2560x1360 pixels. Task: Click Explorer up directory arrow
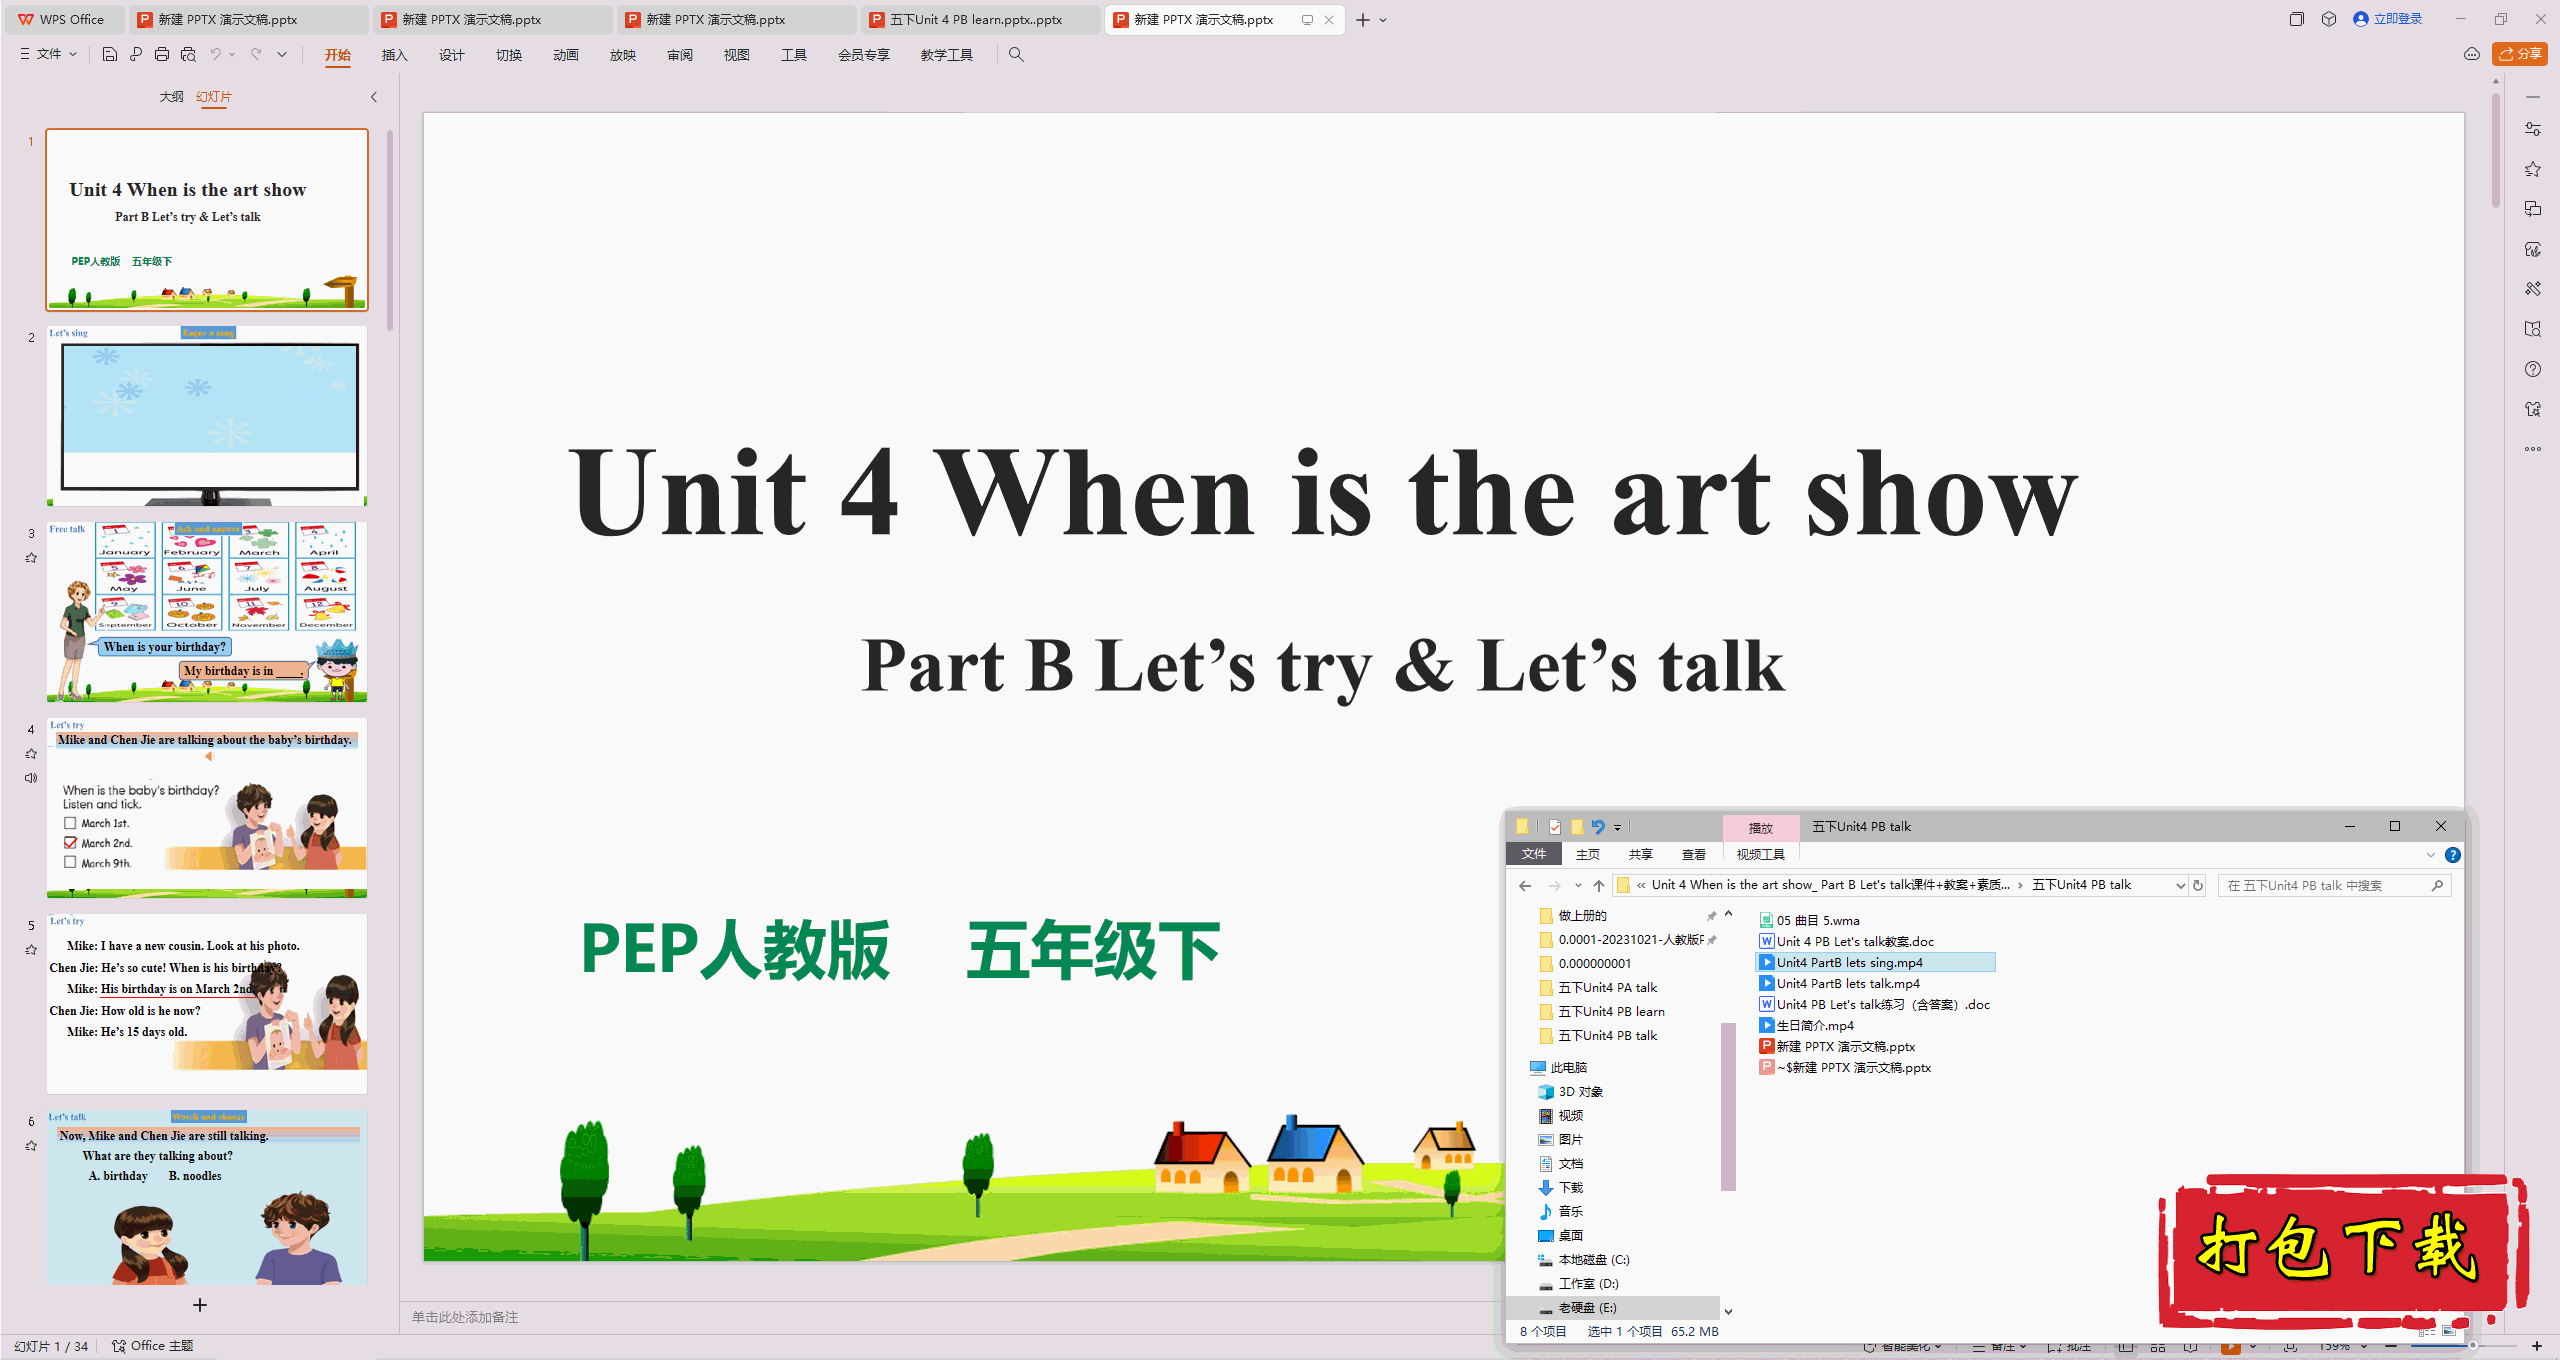click(1599, 885)
